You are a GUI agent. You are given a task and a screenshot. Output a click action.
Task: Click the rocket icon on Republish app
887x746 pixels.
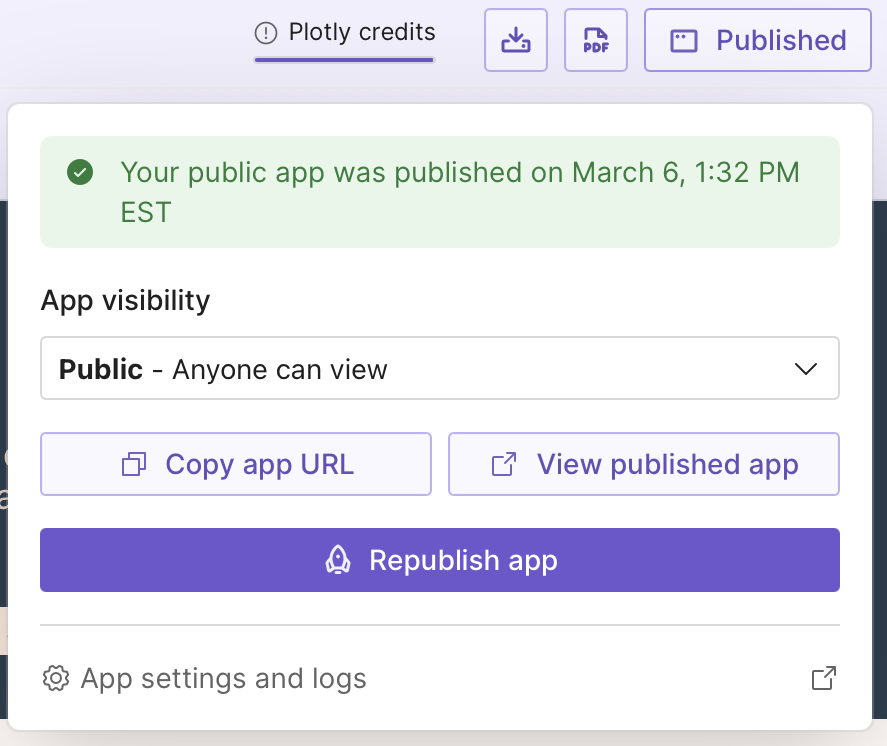pyautogui.click(x=338, y=560)
